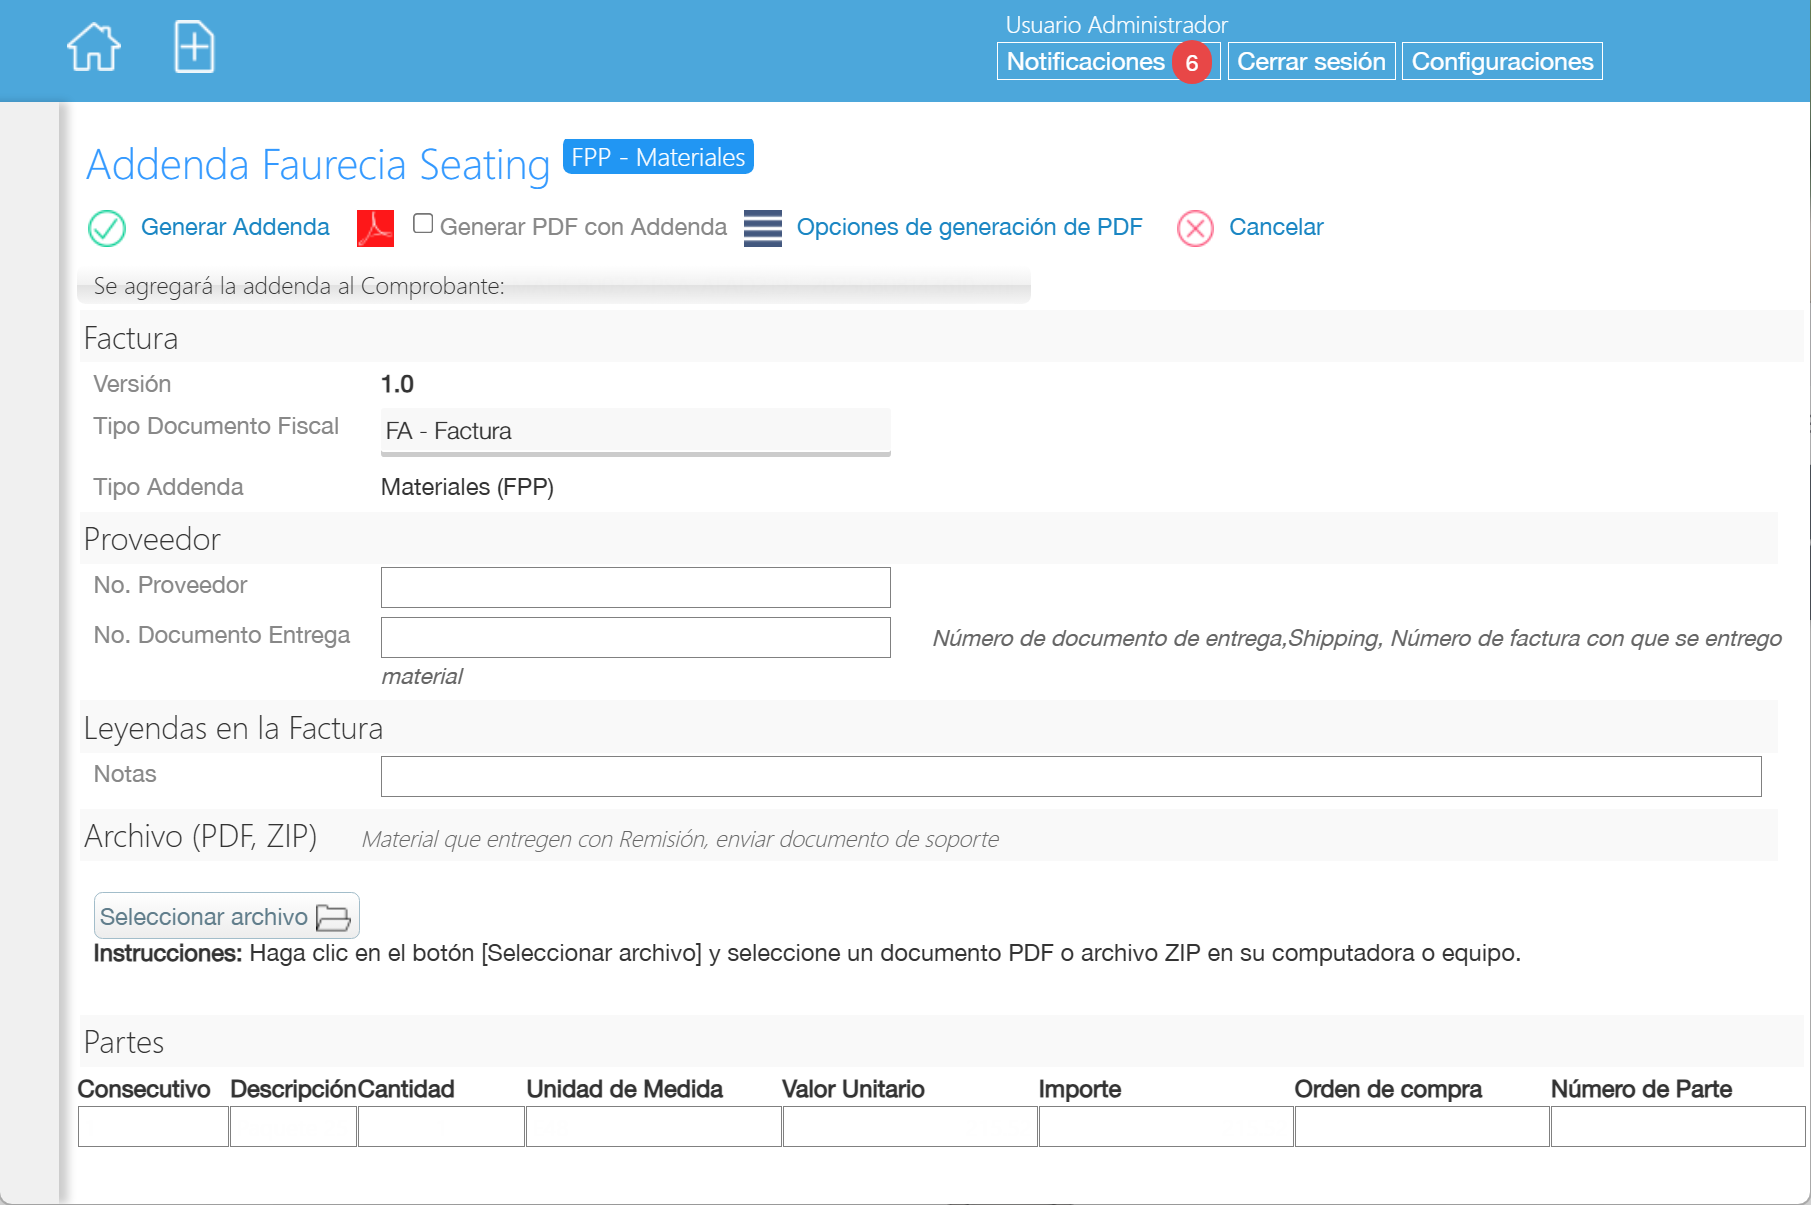Open Tipo Documento Fiscal dropdown
This screenshot has width=1811, height=1205.
tap(636, 432)
